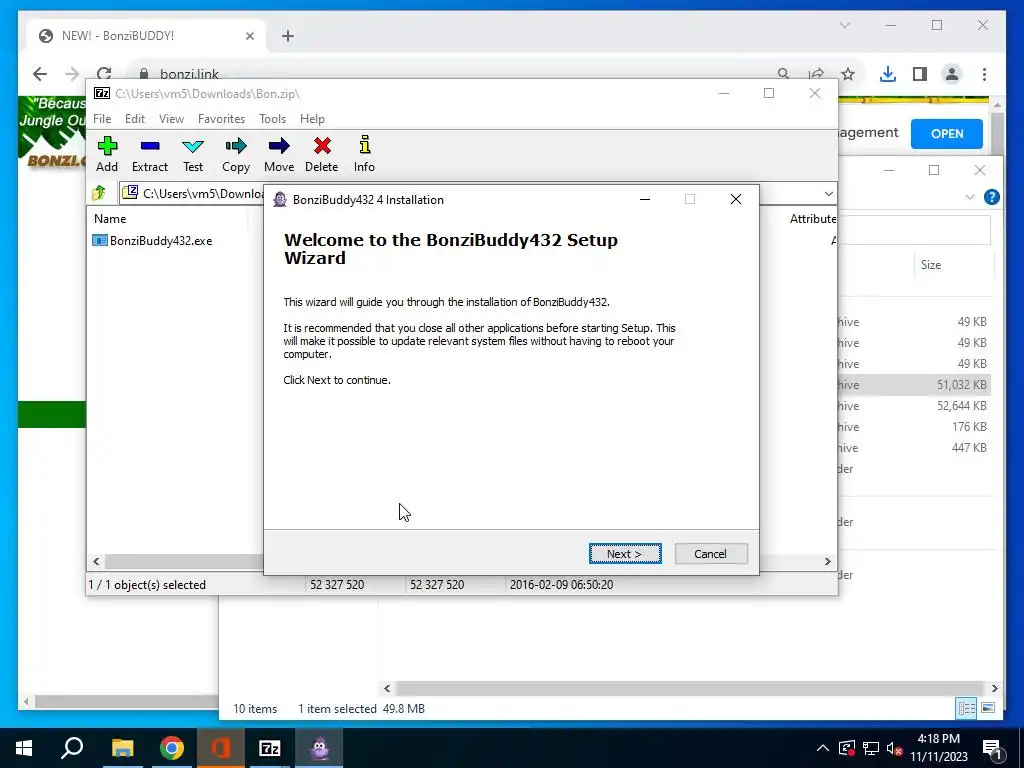The height and width of the screenshot is (768, 1024).
Task: Switch to Chrome from the taskbar
Action: (172, 748)
